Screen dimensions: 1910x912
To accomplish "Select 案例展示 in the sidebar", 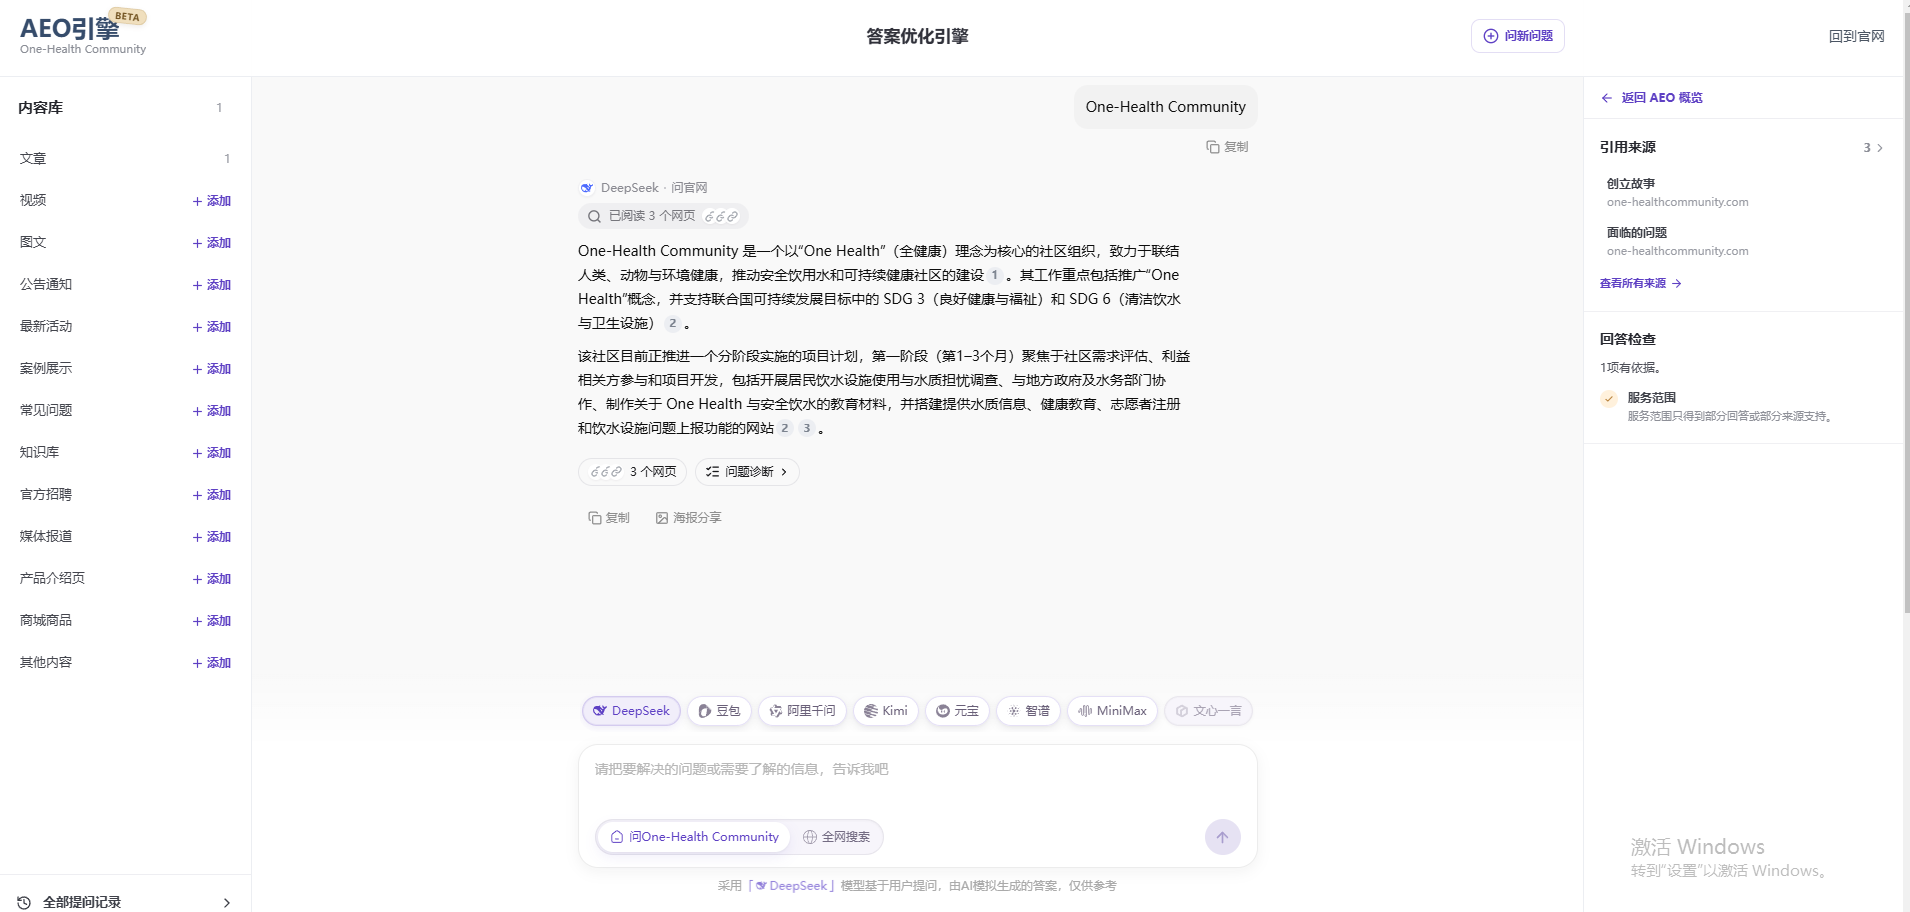I will click(x=46, y=369).
